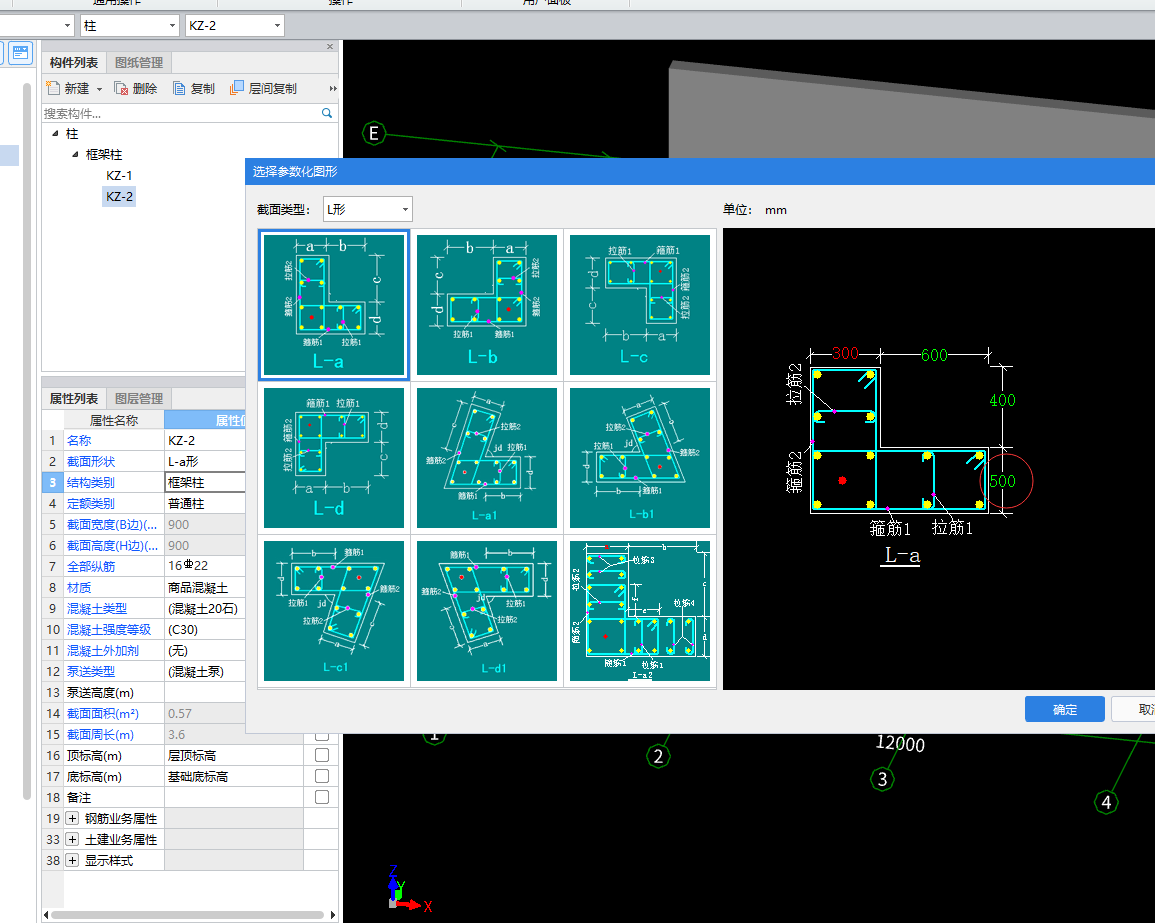
Task: Select the L-d section shape thumbnail
Action: 334,457
